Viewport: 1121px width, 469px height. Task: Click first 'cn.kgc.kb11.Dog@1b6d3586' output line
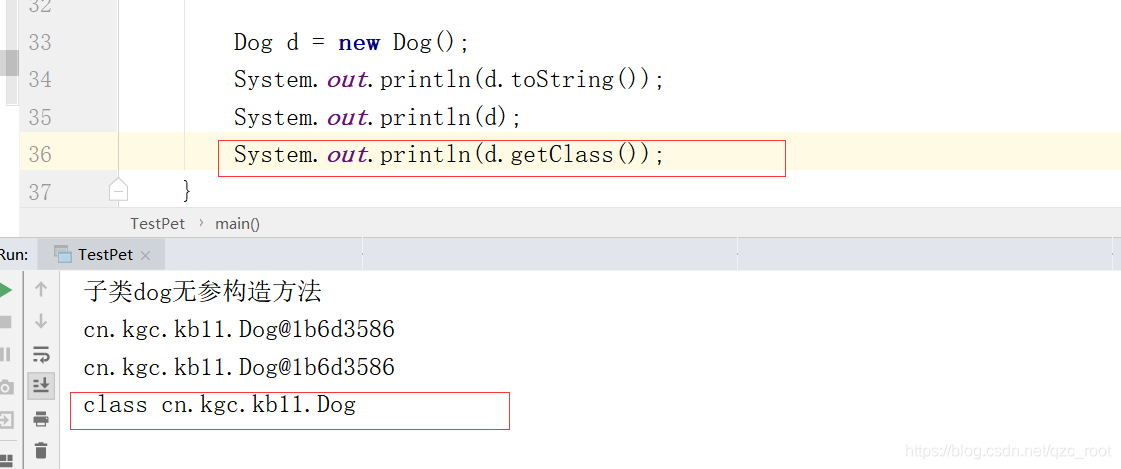click(x=239, y=329)
